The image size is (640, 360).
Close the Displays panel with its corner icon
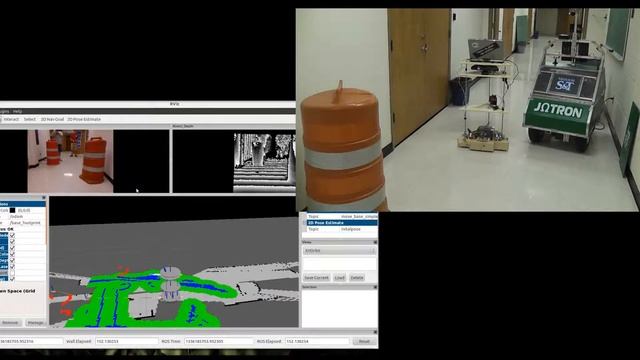(44, 198)
